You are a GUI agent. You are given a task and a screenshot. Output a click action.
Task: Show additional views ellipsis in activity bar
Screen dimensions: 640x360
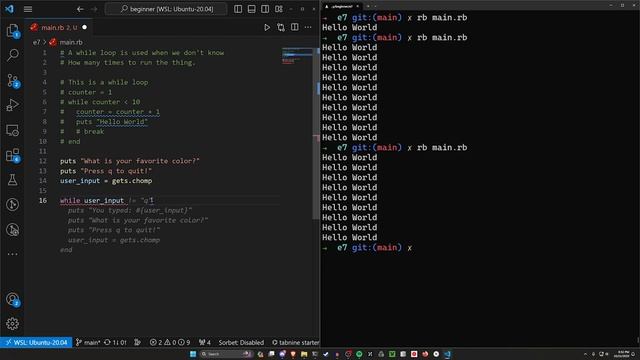coord(12,254)
